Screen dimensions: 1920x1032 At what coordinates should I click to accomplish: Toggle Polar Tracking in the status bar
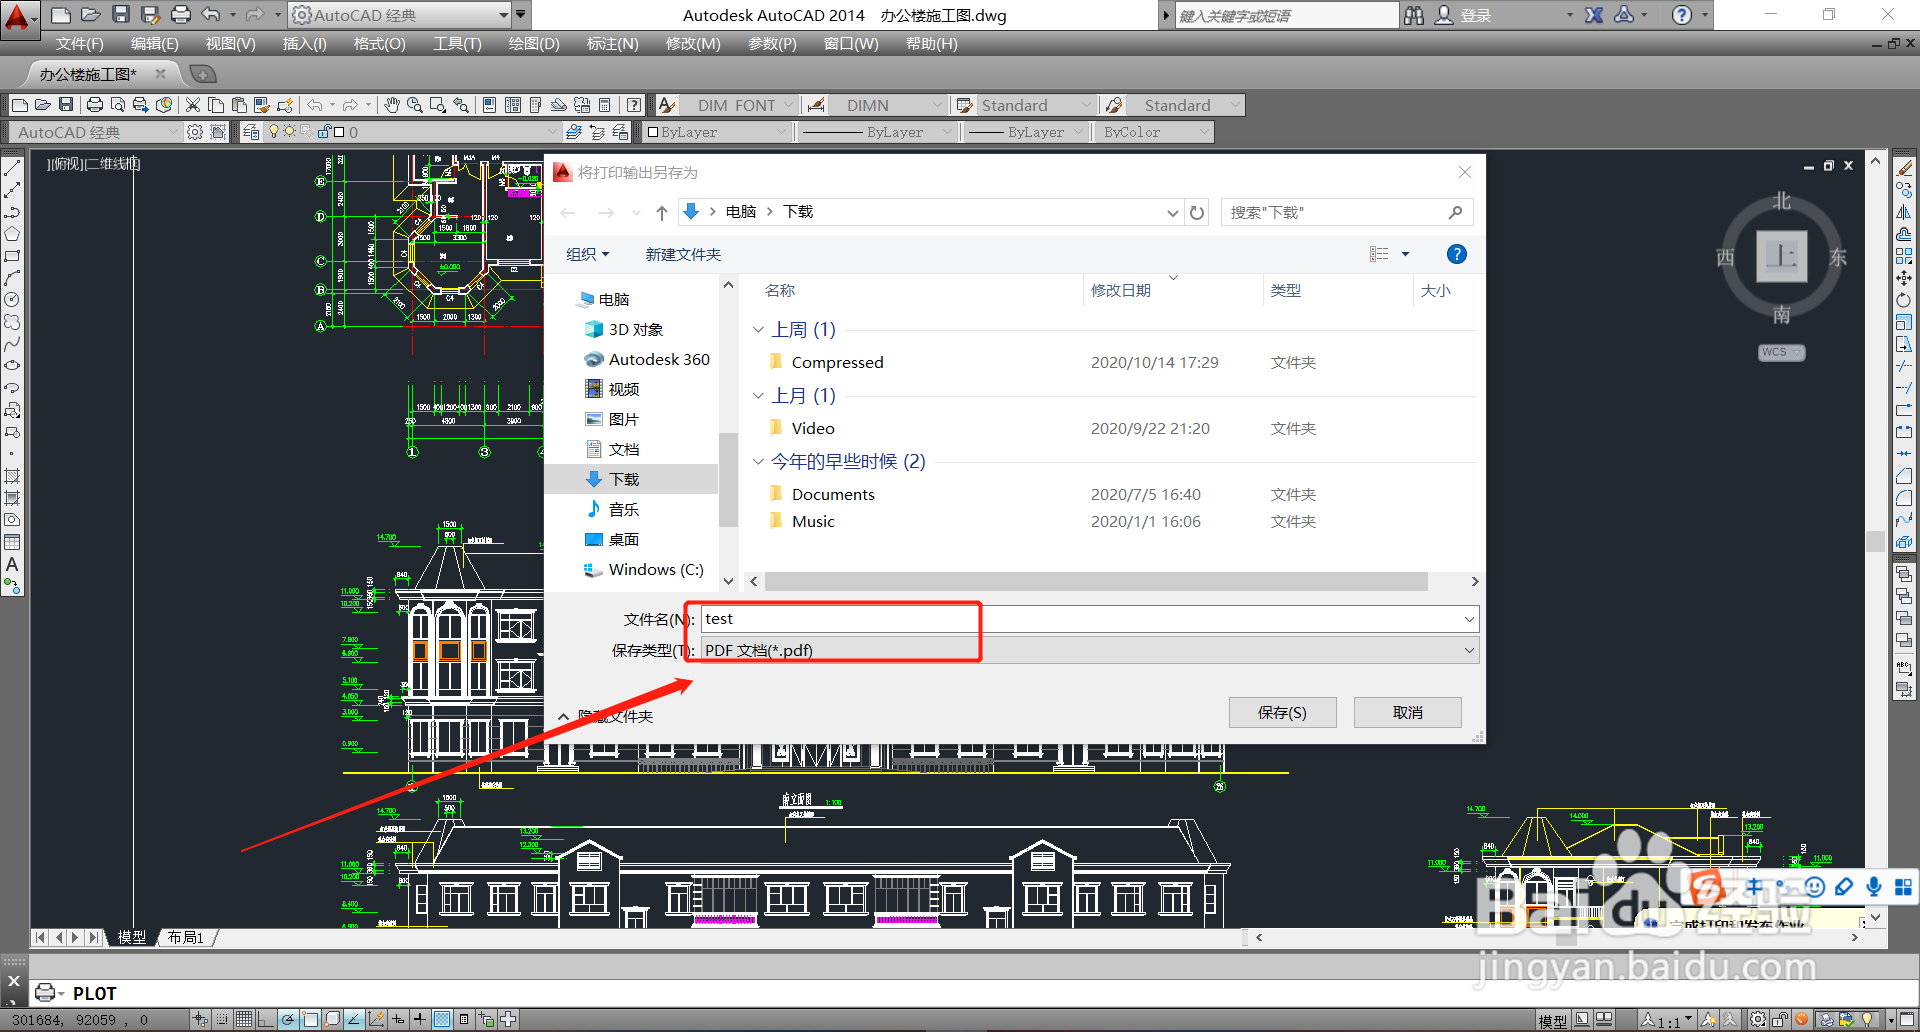288,1020
